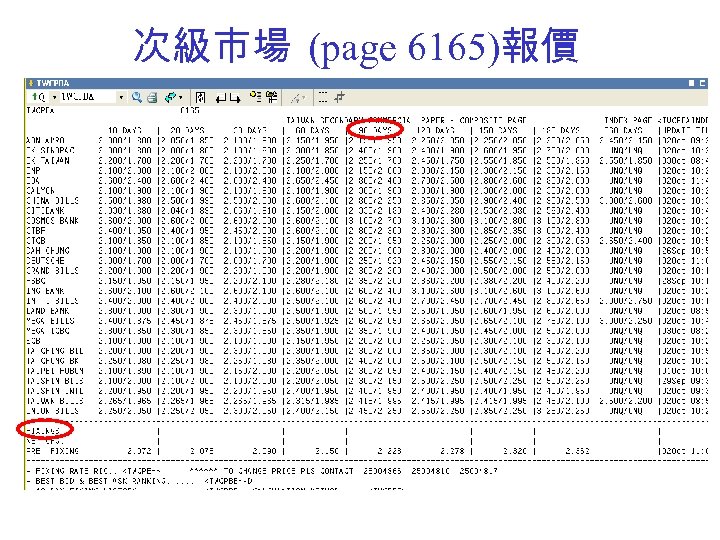Click the window restore button at top right
This screenshot has width=720, height=540.
click(x=692, y=83)
